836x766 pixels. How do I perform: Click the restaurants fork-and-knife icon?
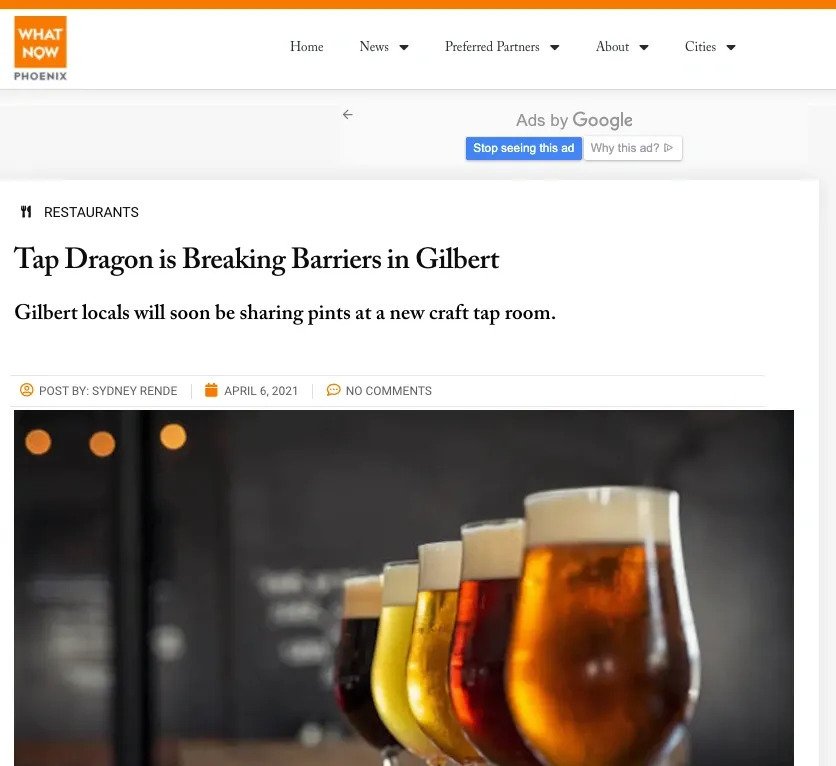(x=26, y=211)
